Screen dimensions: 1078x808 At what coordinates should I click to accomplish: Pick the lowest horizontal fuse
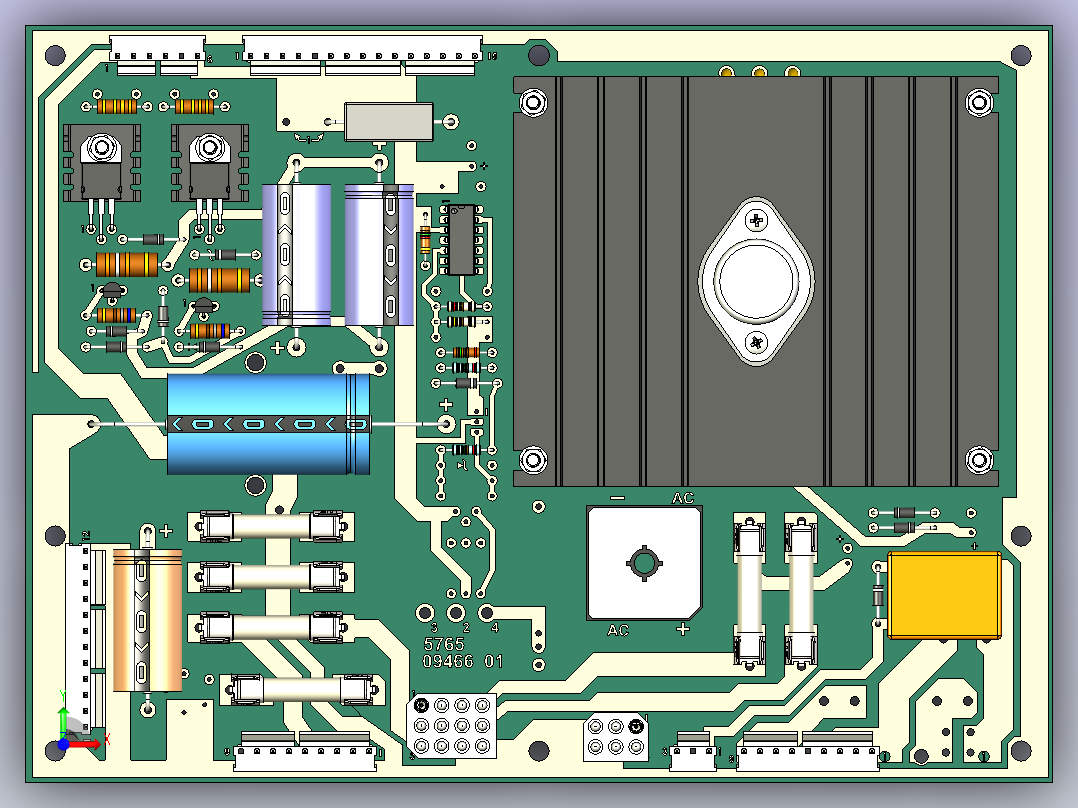coord(302,690)
